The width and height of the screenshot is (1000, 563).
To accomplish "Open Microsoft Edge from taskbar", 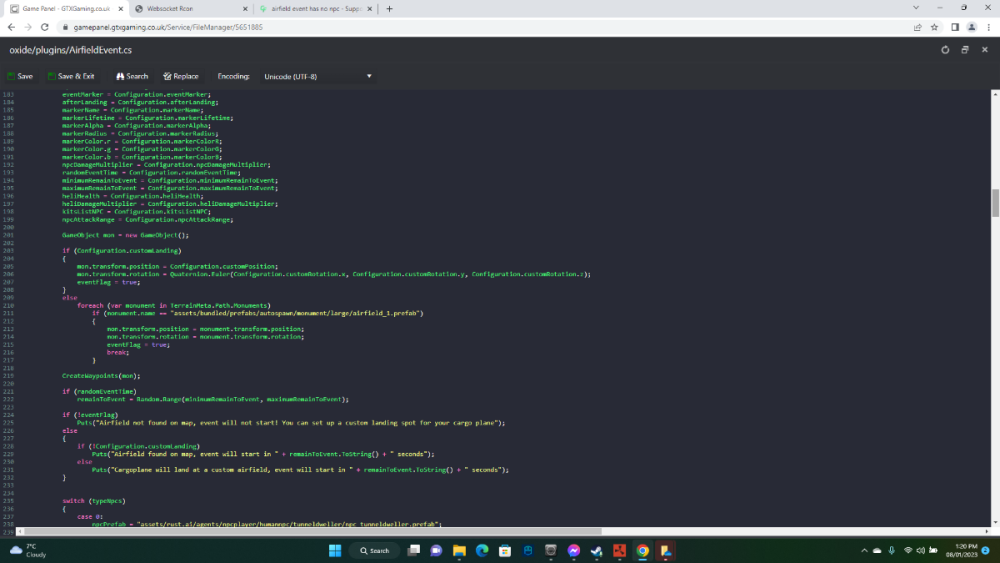I will coord(482,550).
